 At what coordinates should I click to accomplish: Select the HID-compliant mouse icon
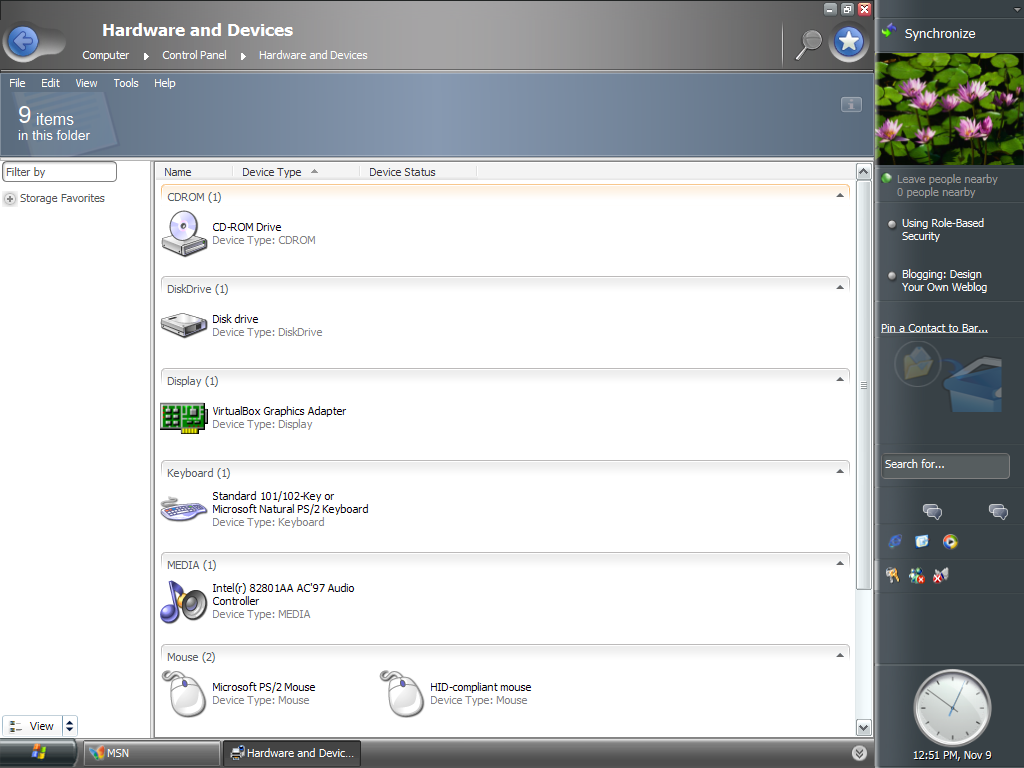point(402,693)
